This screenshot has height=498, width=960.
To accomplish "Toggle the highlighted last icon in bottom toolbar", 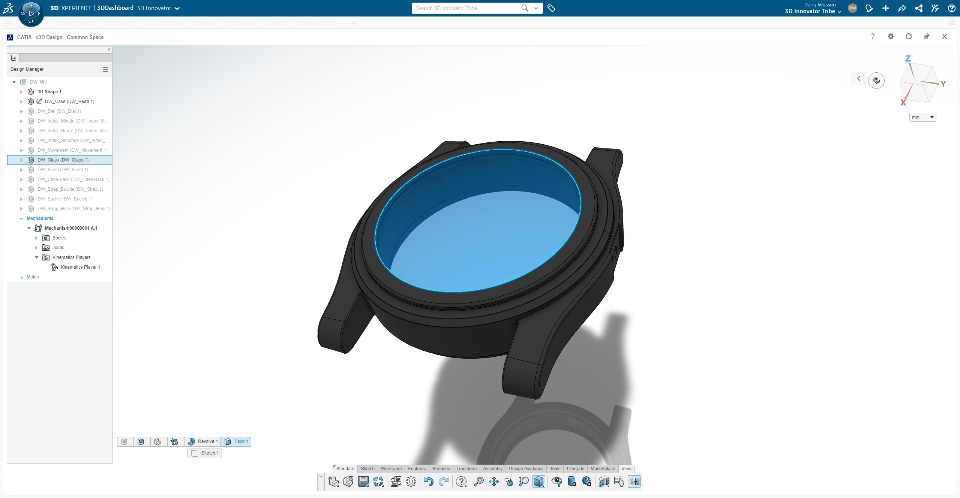I will pyautogui.click(x=634, y=482).
